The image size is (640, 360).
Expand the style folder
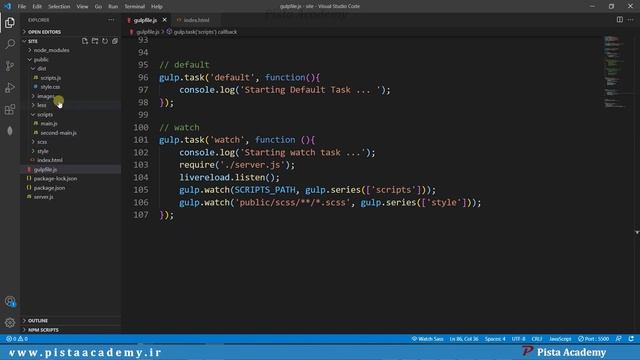[x=71, y=151]
